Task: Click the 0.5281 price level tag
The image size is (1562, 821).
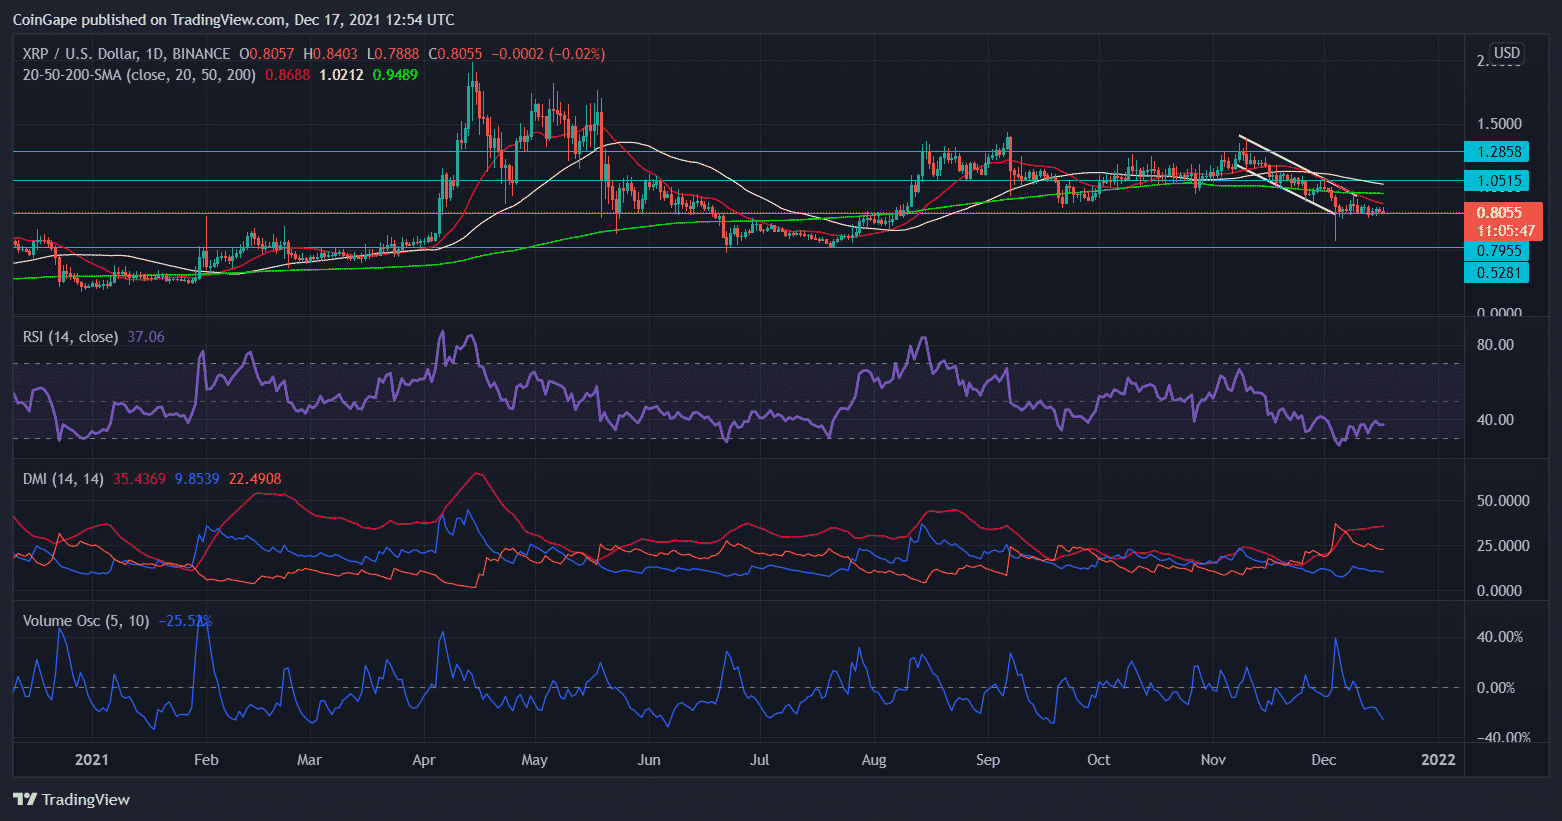Action: pos(1496,273)
